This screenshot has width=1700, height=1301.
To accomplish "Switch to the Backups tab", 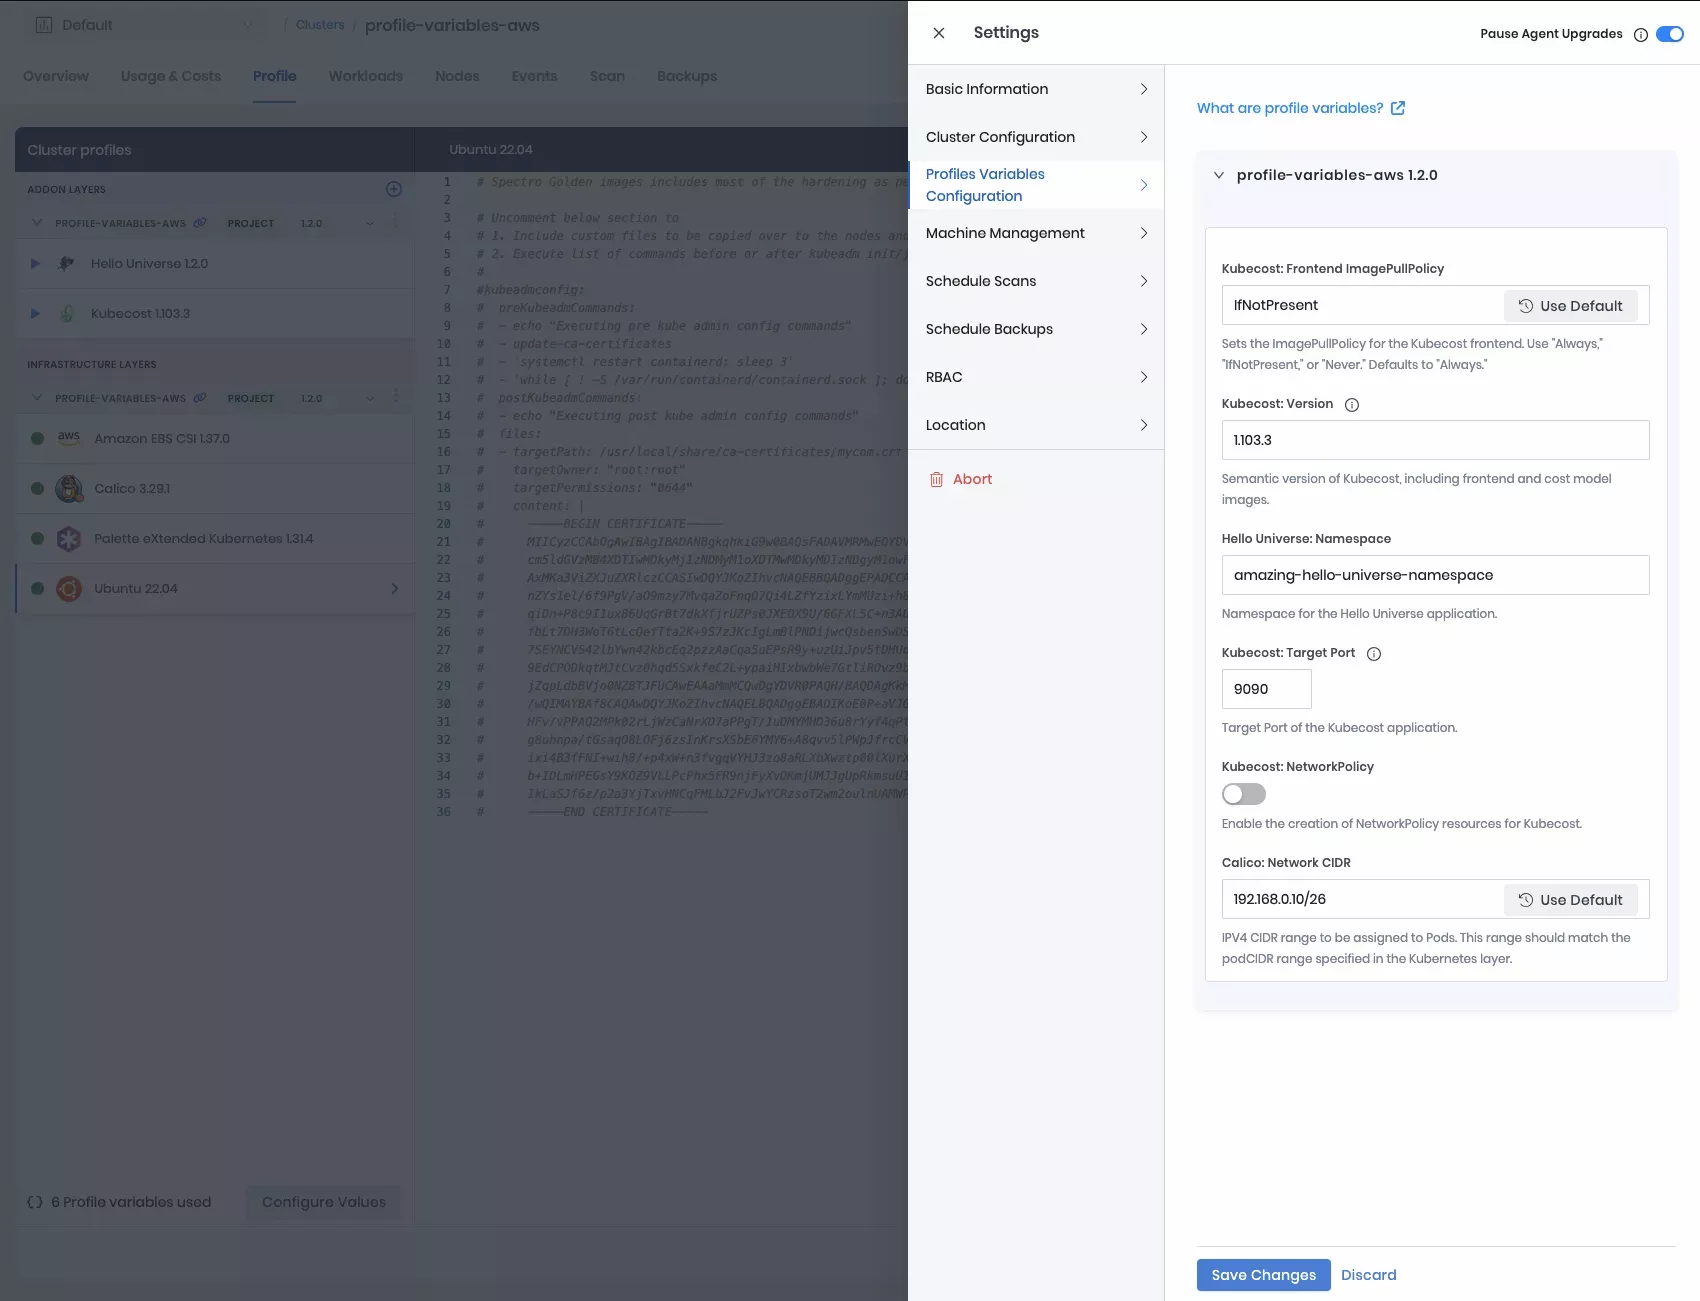I will pos(687,76).
